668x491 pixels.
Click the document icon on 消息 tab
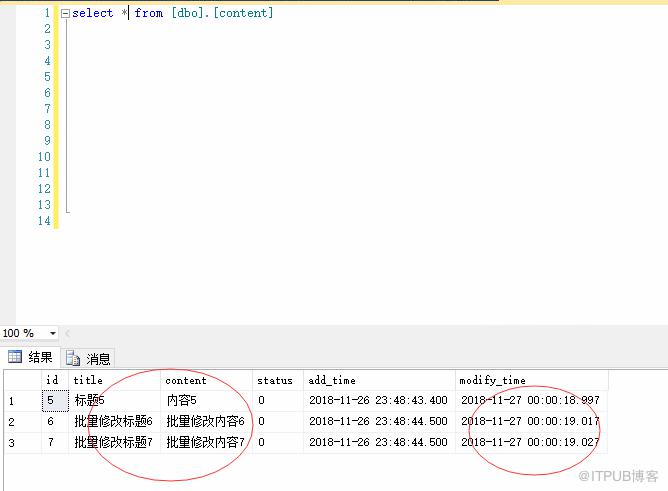point(73,359)
